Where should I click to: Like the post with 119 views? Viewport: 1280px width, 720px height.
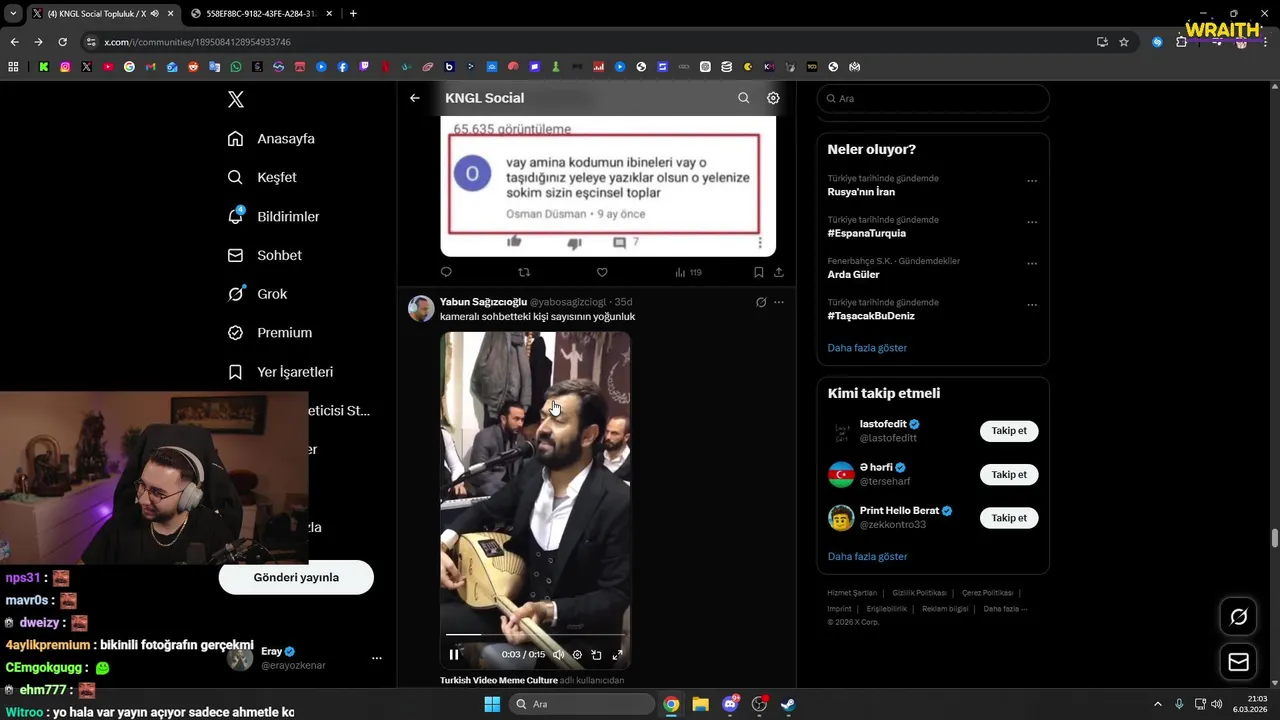602,272
